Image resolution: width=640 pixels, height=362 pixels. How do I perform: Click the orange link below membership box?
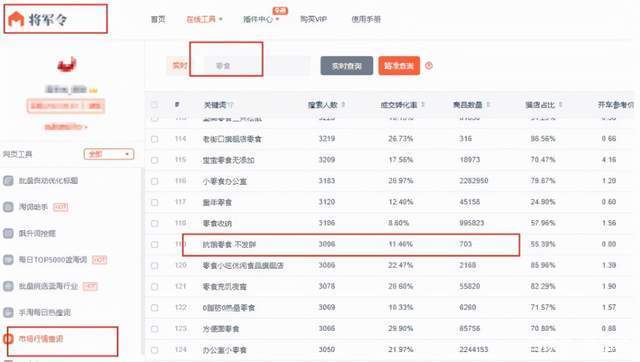66,127
